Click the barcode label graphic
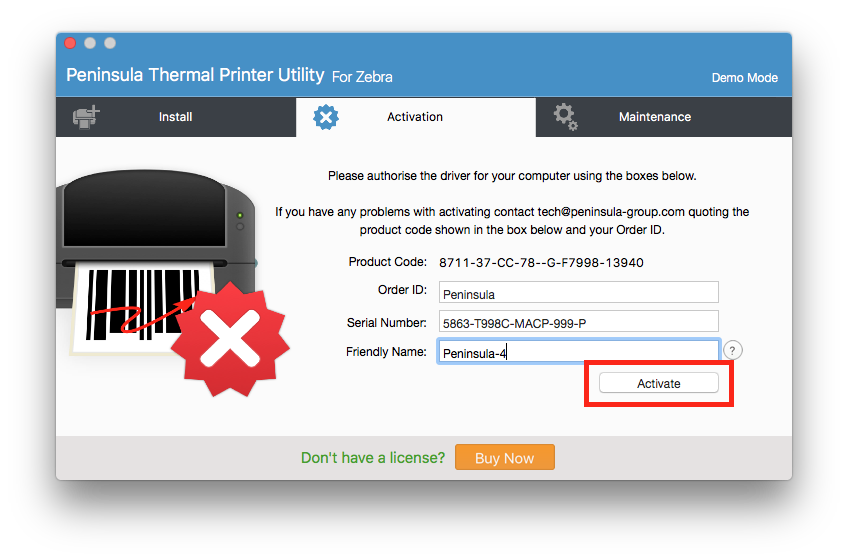848x560 pixels. [141, 308]
